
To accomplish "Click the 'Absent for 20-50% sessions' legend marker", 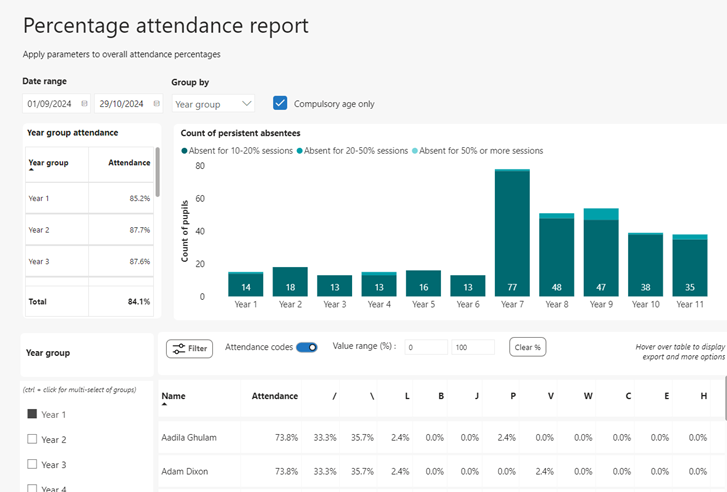I will point(299,151).
